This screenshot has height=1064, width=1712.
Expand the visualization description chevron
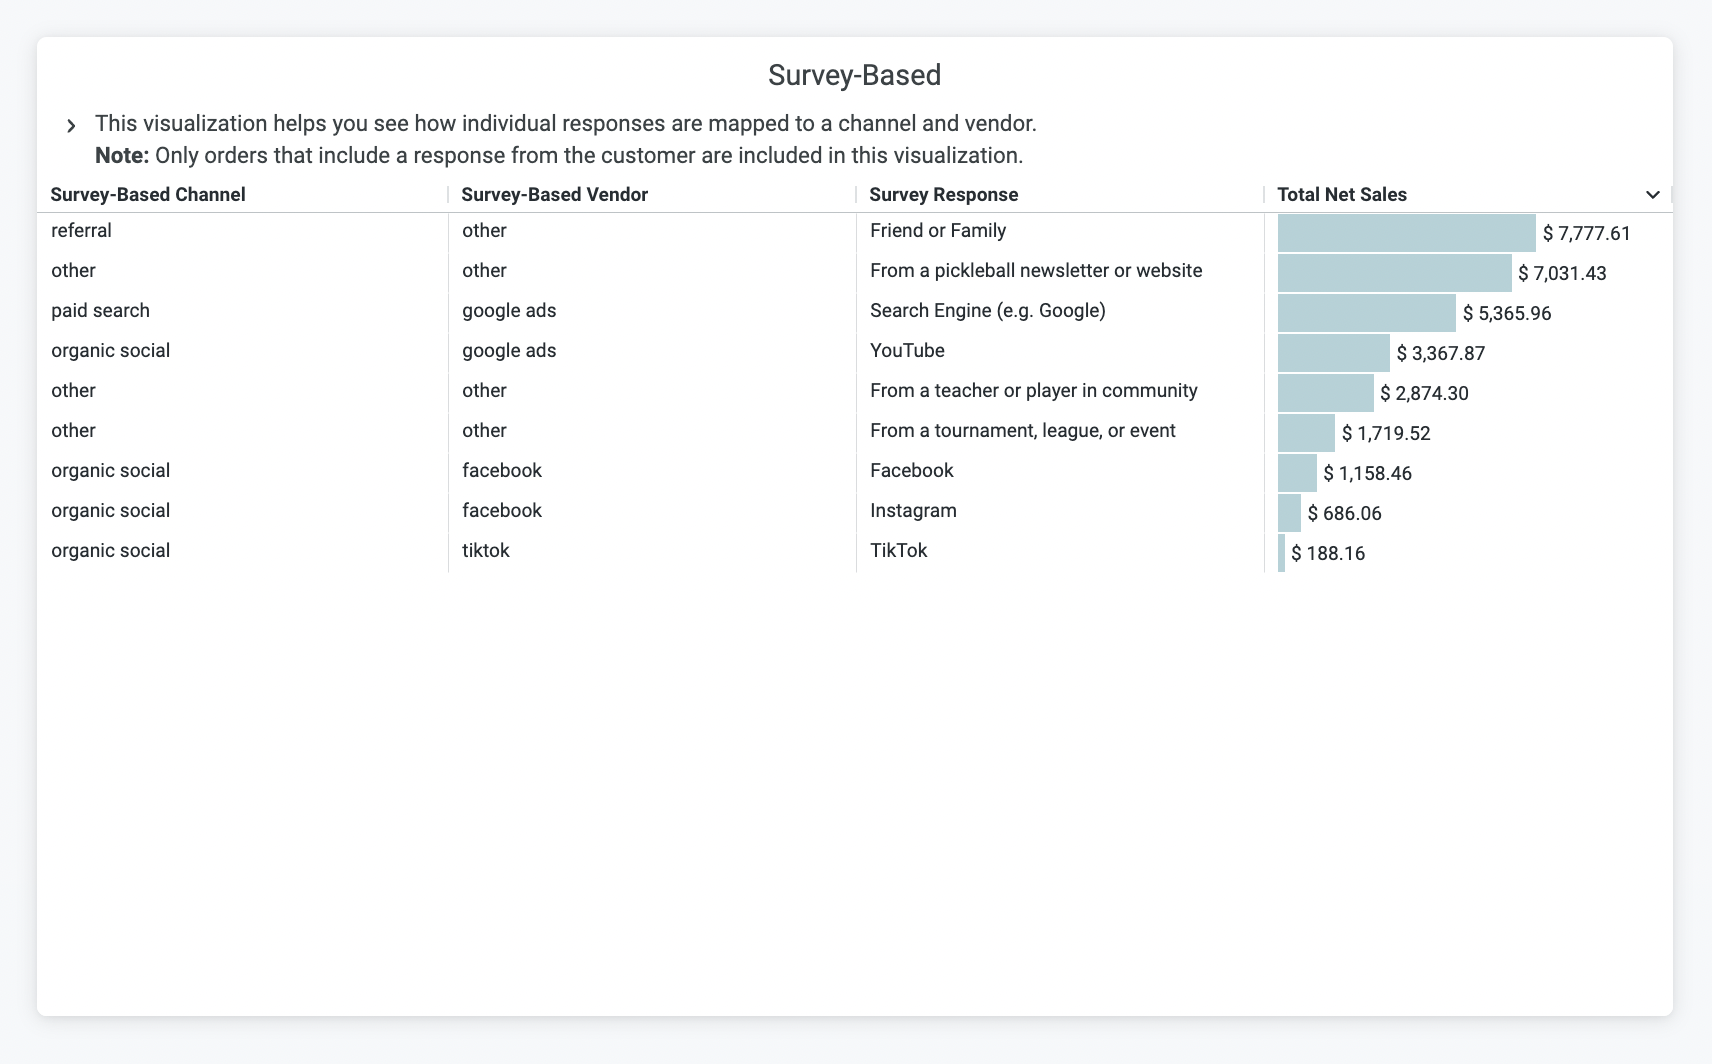[71, 126]
